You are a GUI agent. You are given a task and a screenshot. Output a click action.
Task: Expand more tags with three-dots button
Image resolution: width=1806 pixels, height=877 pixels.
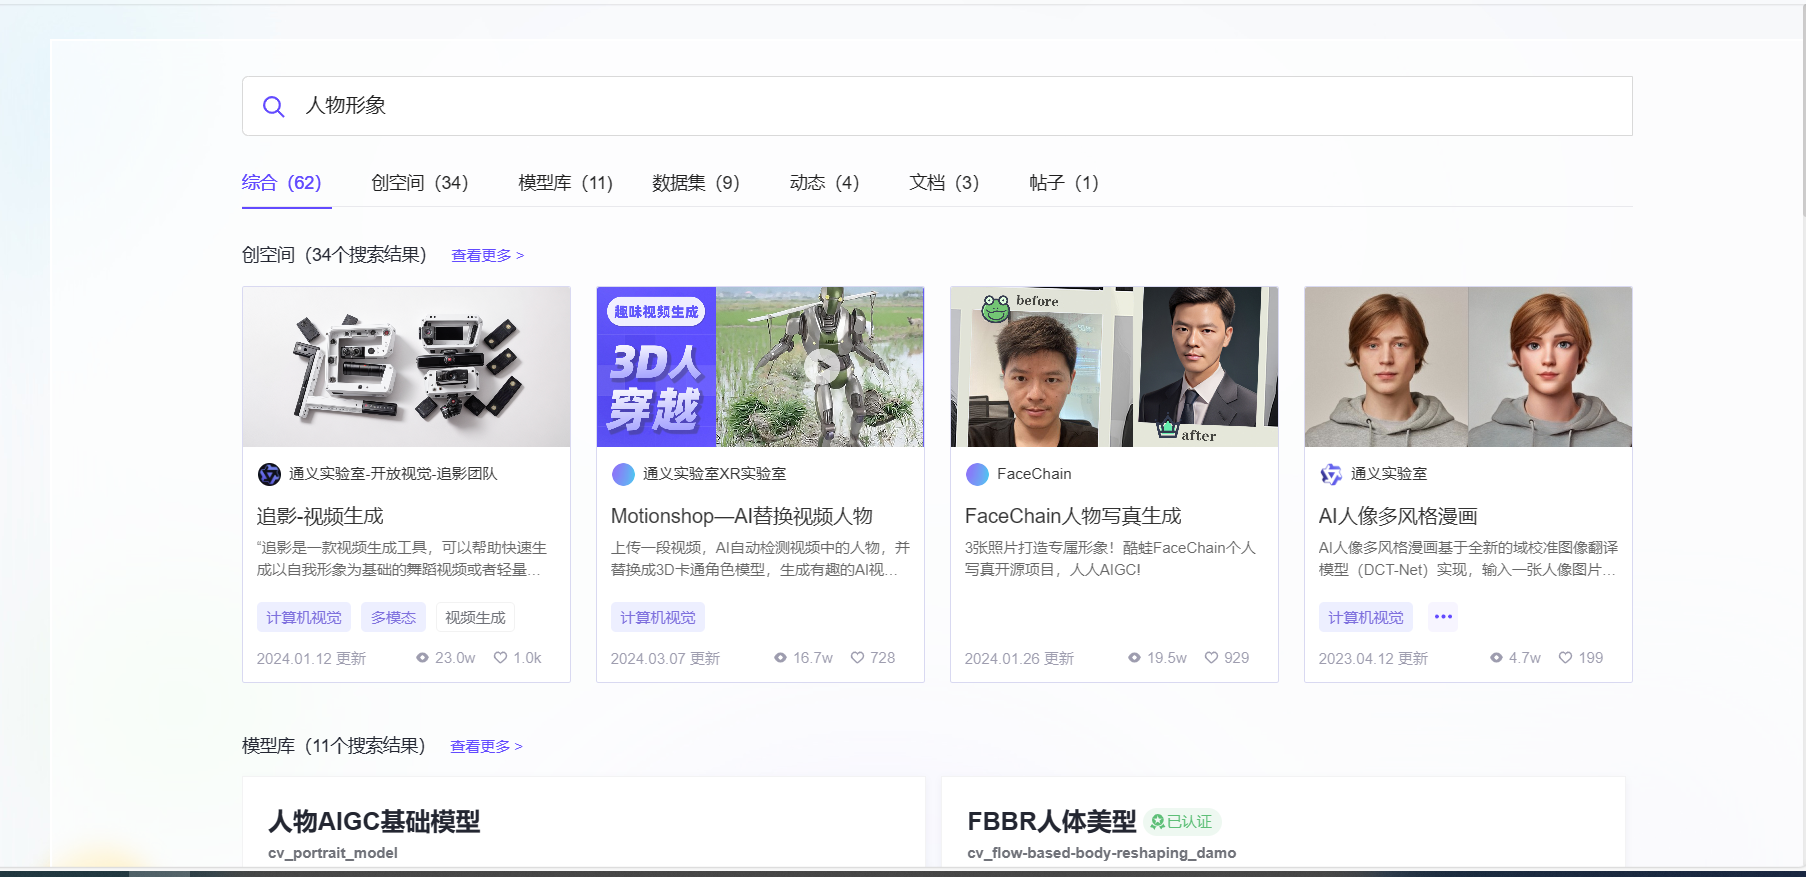tap(1442, 617)
